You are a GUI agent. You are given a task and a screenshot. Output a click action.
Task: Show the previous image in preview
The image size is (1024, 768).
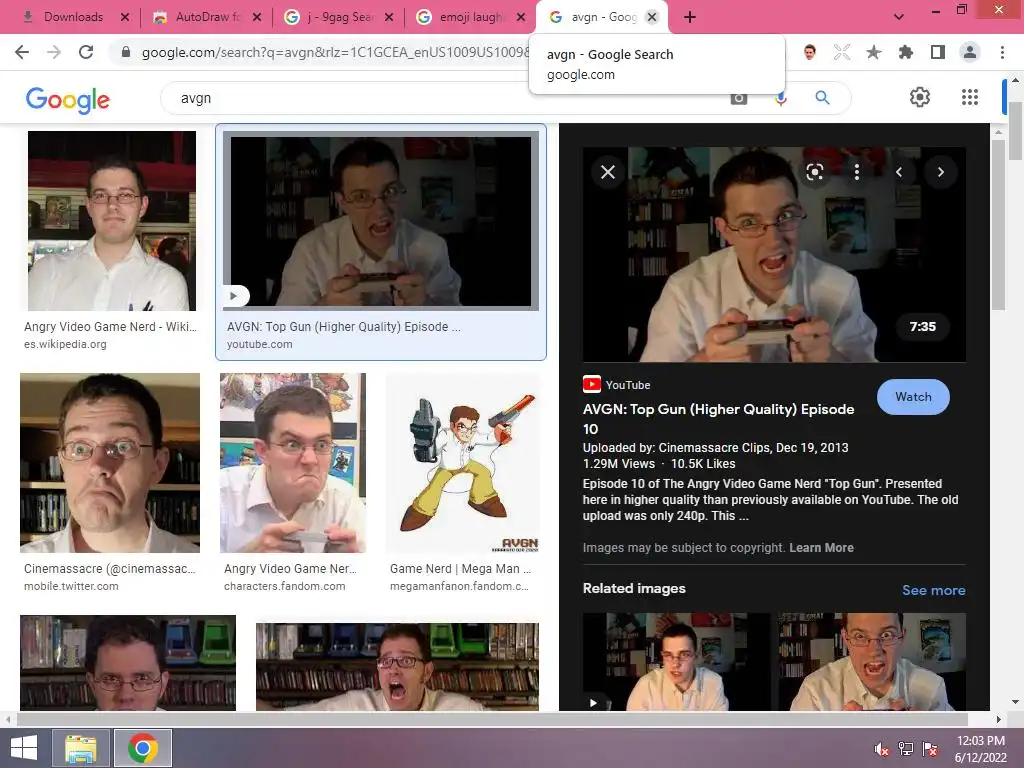click(899, 172)
